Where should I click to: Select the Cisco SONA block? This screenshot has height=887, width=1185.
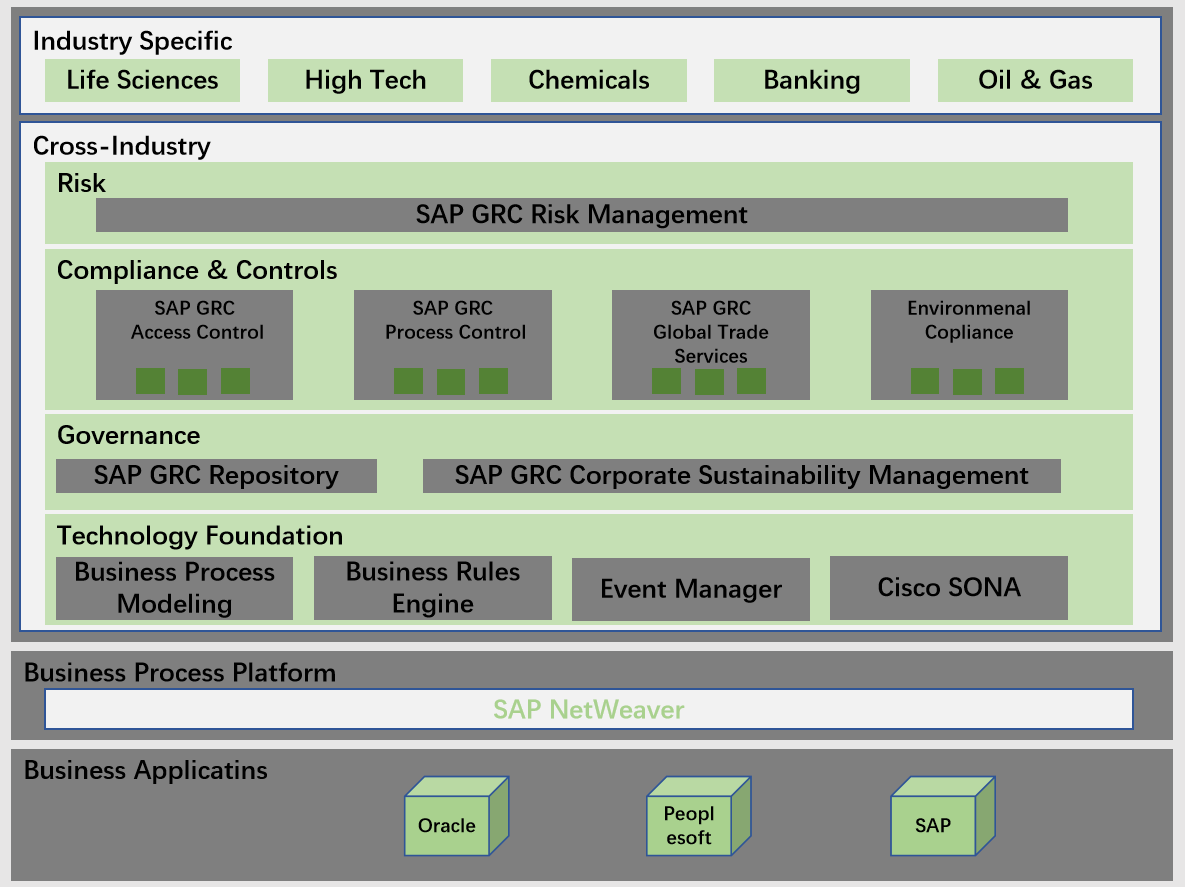949,588
